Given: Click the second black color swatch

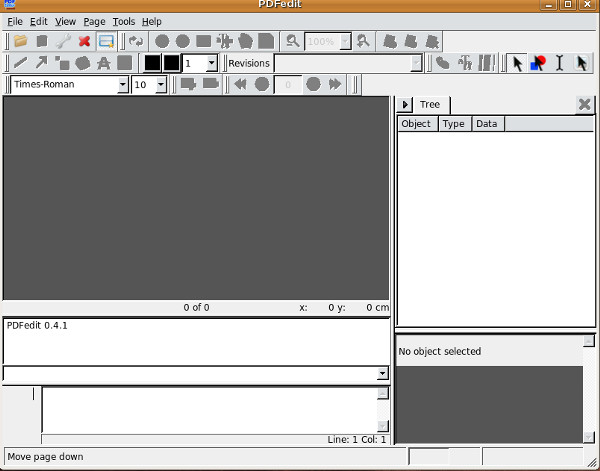Looking at the screenshot, I should click(171, 63).
